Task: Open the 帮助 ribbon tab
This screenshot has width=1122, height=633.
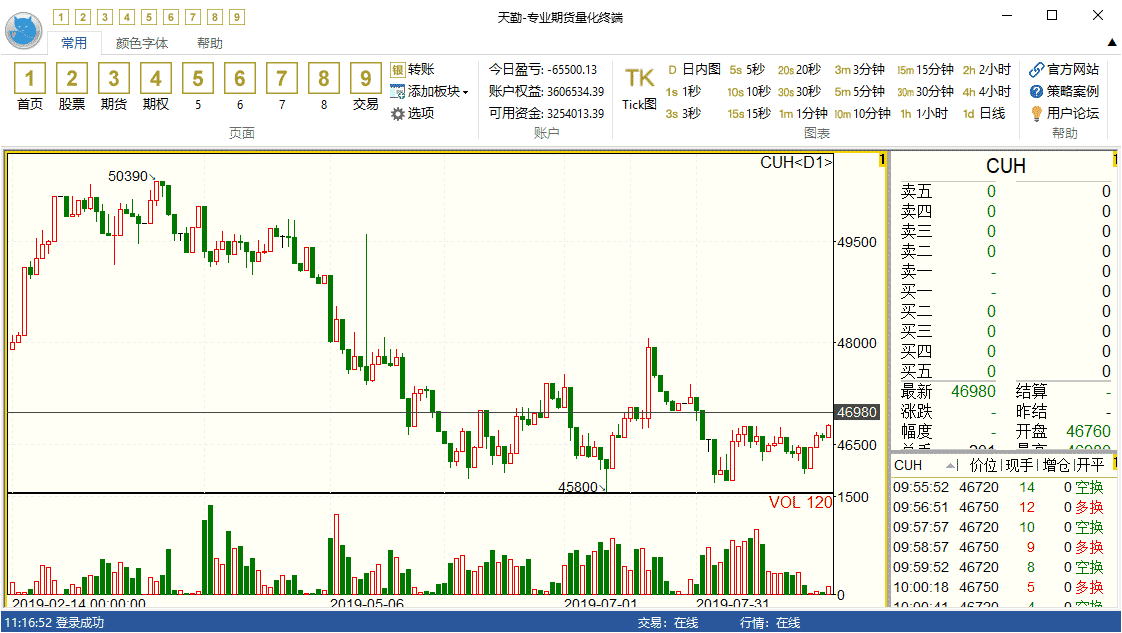Action: 210,43
